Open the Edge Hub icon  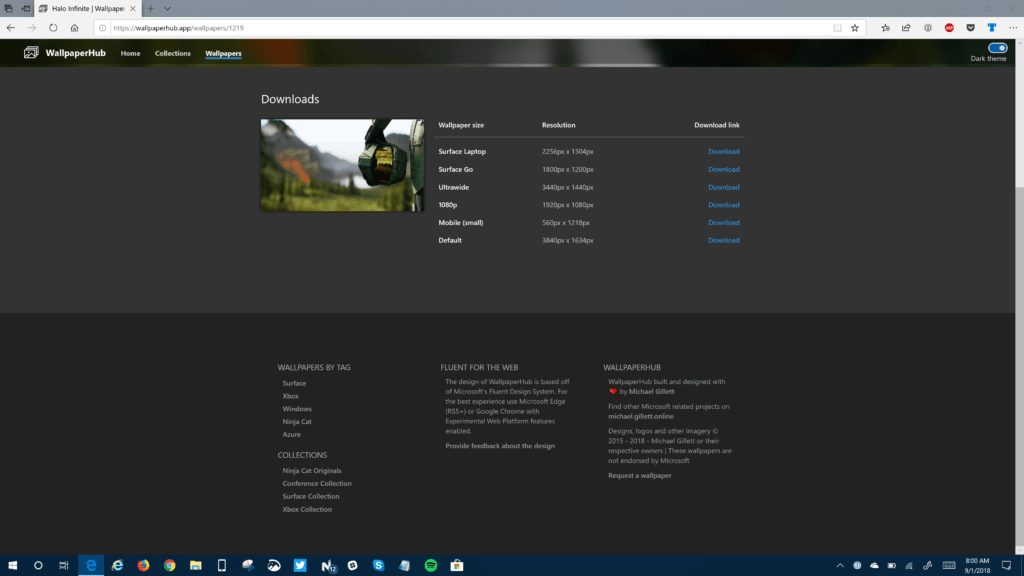pyautogui.click(x=885, y=28)
